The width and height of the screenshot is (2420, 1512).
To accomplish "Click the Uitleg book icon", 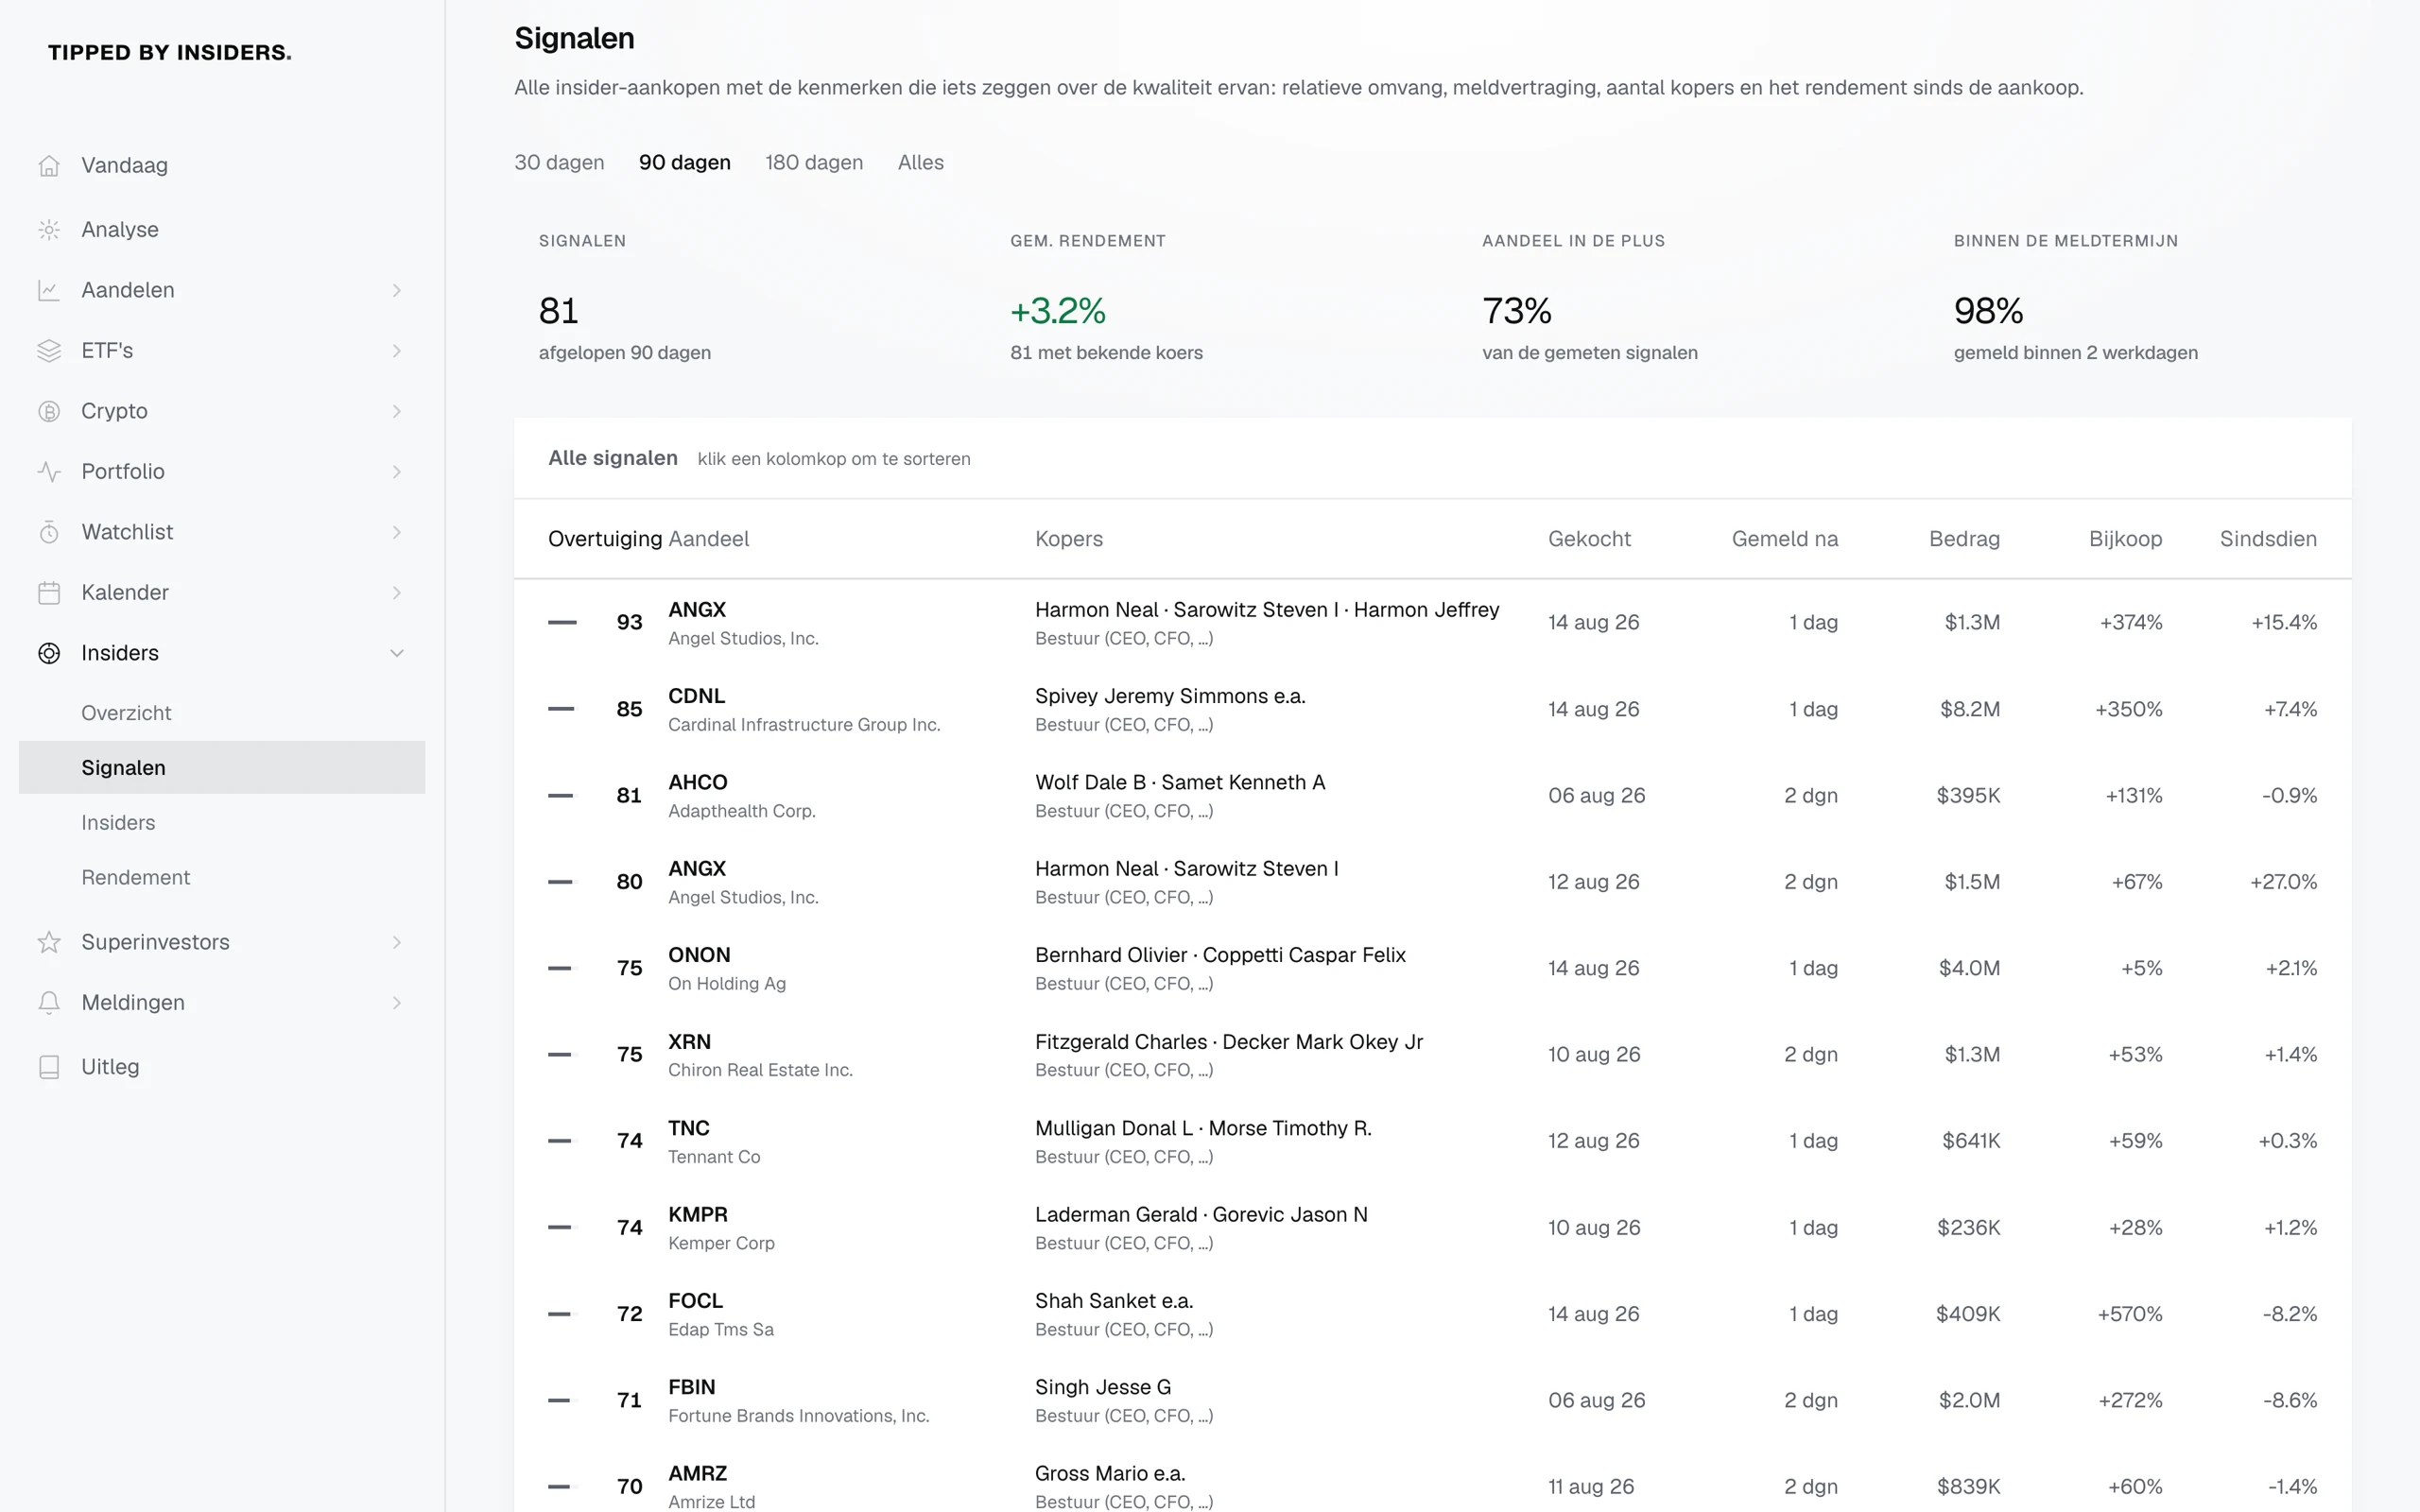I will (x=49, y=1067).
